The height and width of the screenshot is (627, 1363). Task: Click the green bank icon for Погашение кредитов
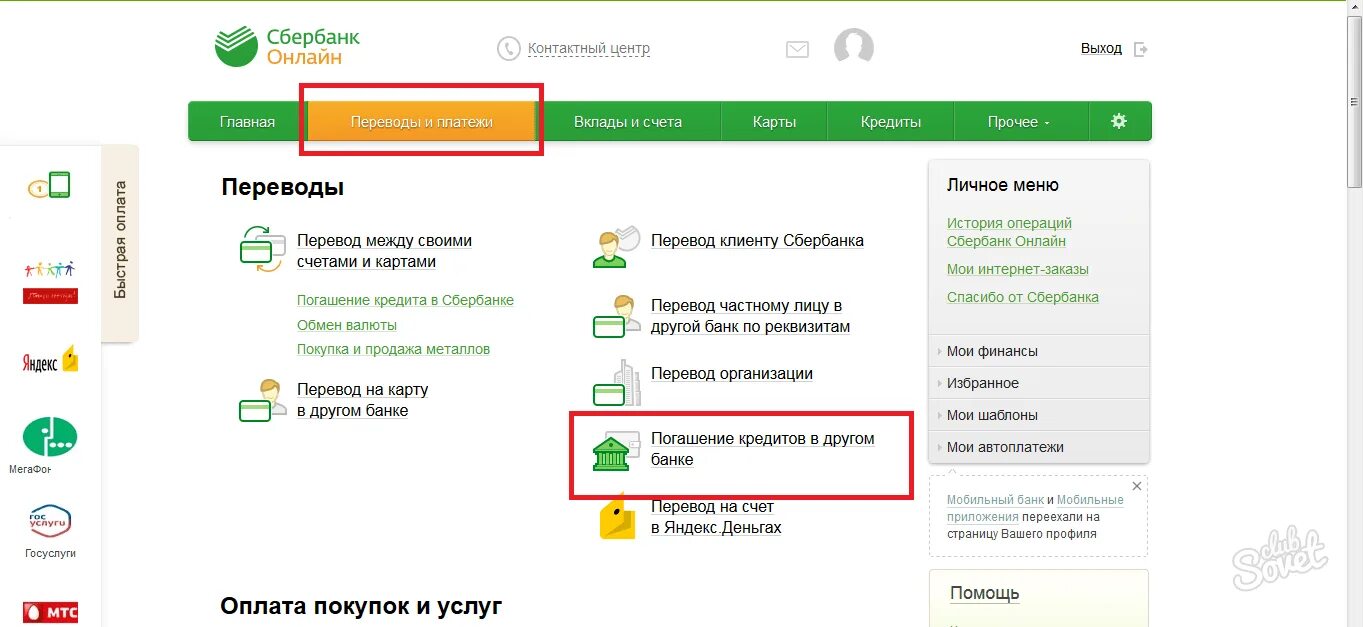pyautogui.click(x=616, y=451)
